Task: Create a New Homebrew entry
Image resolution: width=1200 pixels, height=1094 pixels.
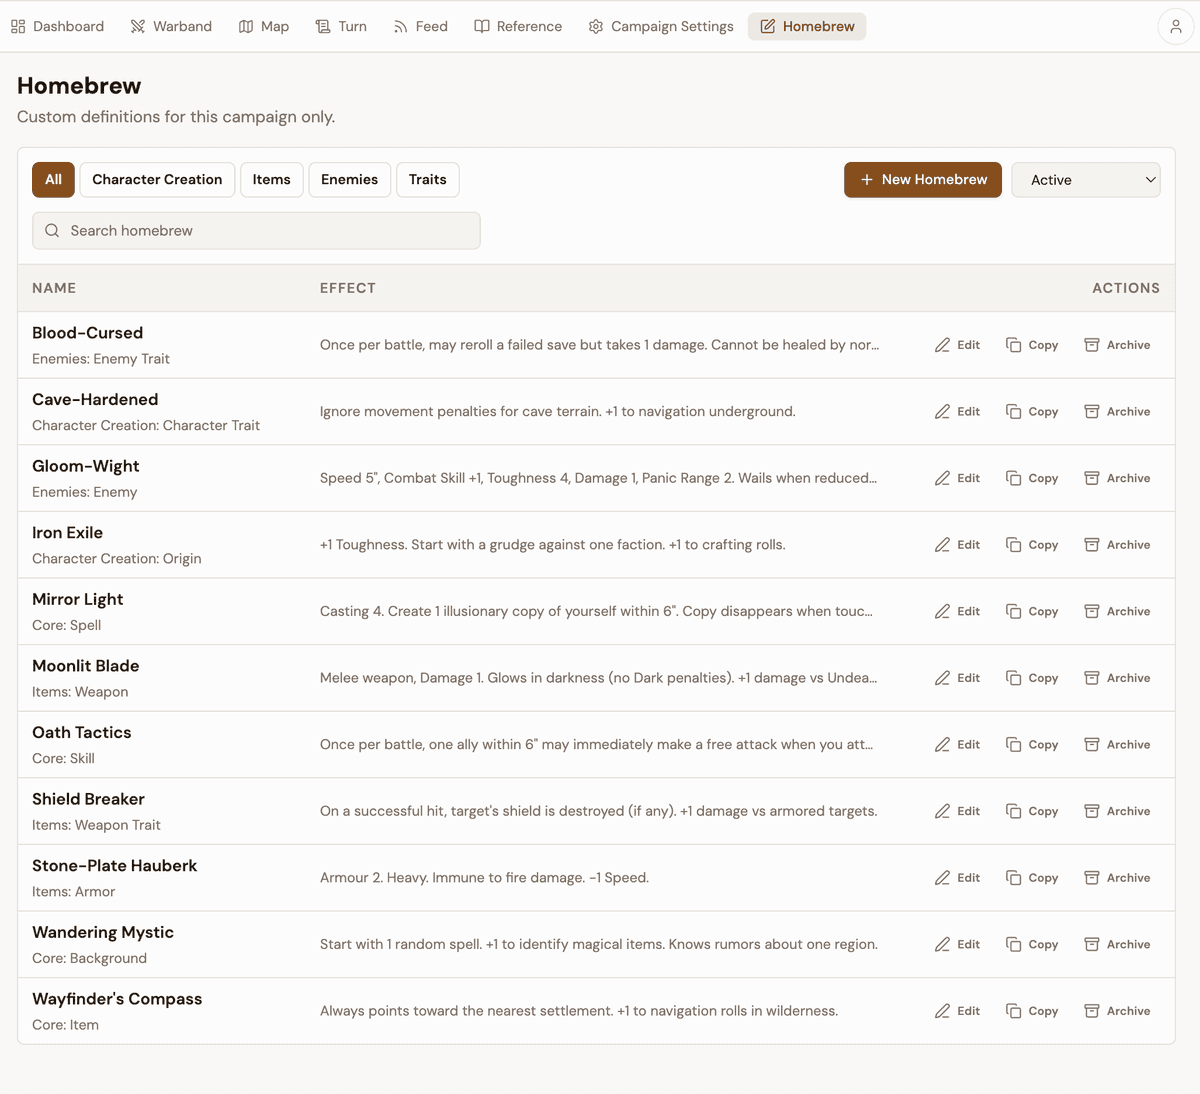Action: click(x=923, y=180)
